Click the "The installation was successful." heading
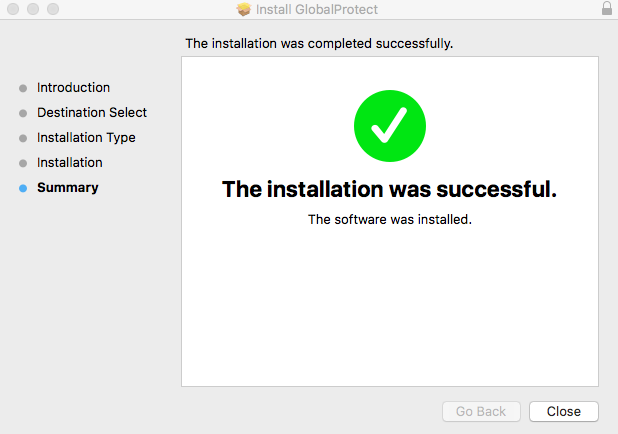The image size is (618, 434). [389, 189]
